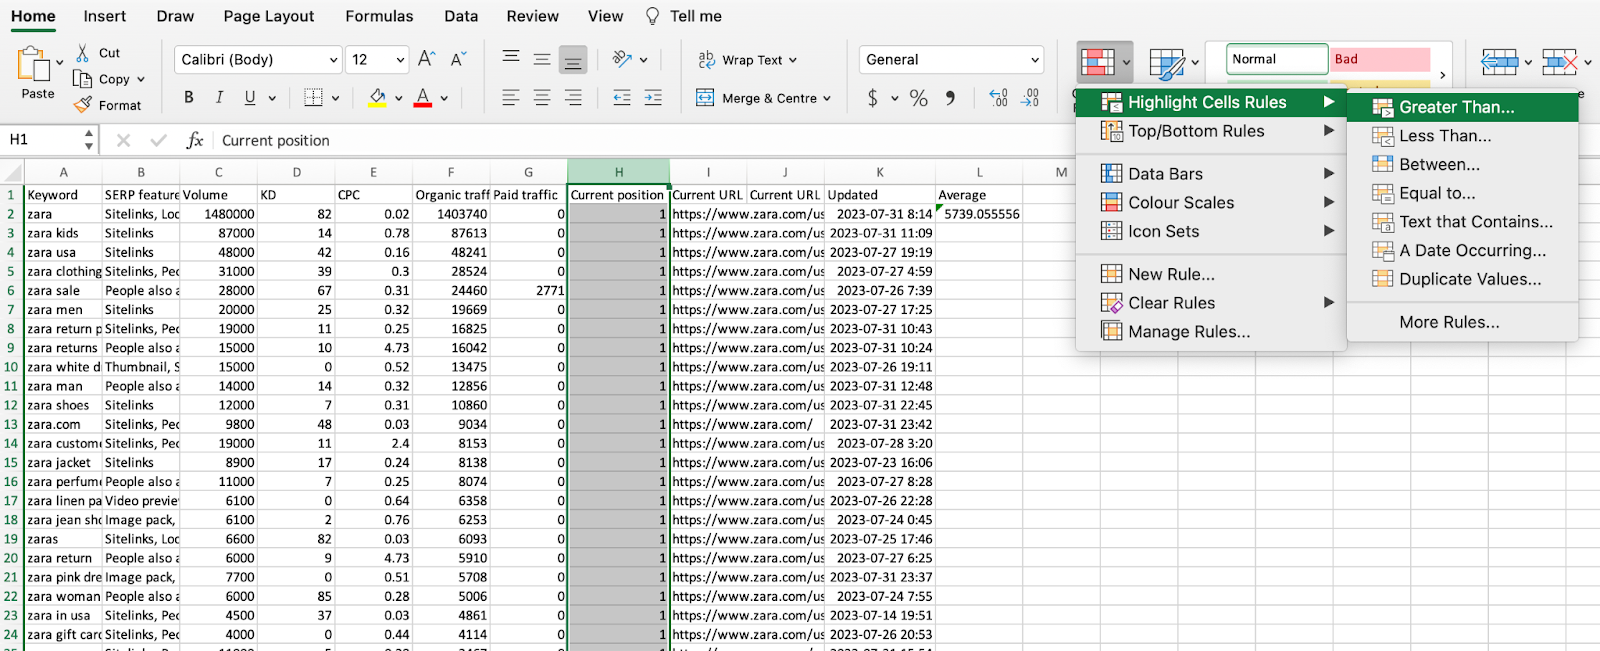Click the Conditional Formatting icon
The image size is (1600, 651).
coord(1098,62)
